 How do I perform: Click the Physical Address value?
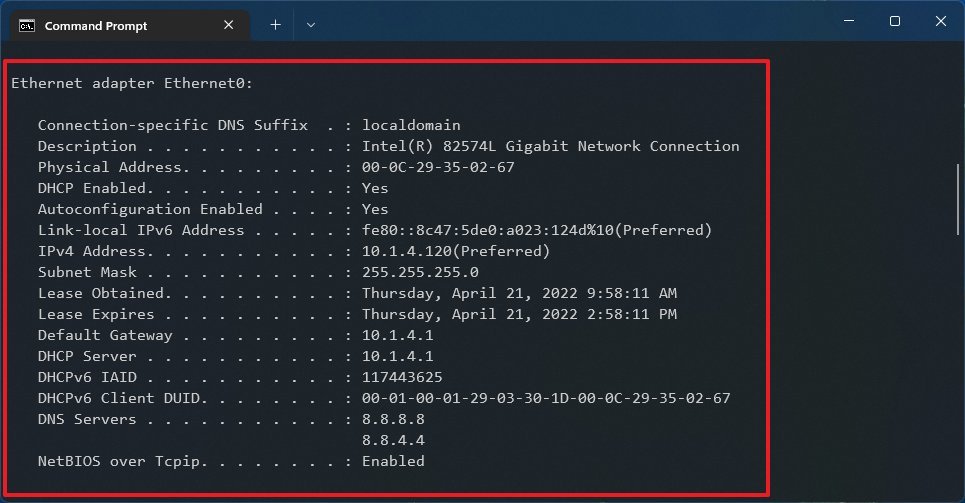438,167
